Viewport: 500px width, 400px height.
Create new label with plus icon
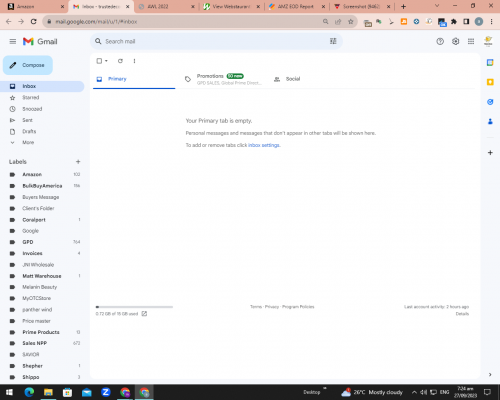pyautogui.click(x=78, y=162)
